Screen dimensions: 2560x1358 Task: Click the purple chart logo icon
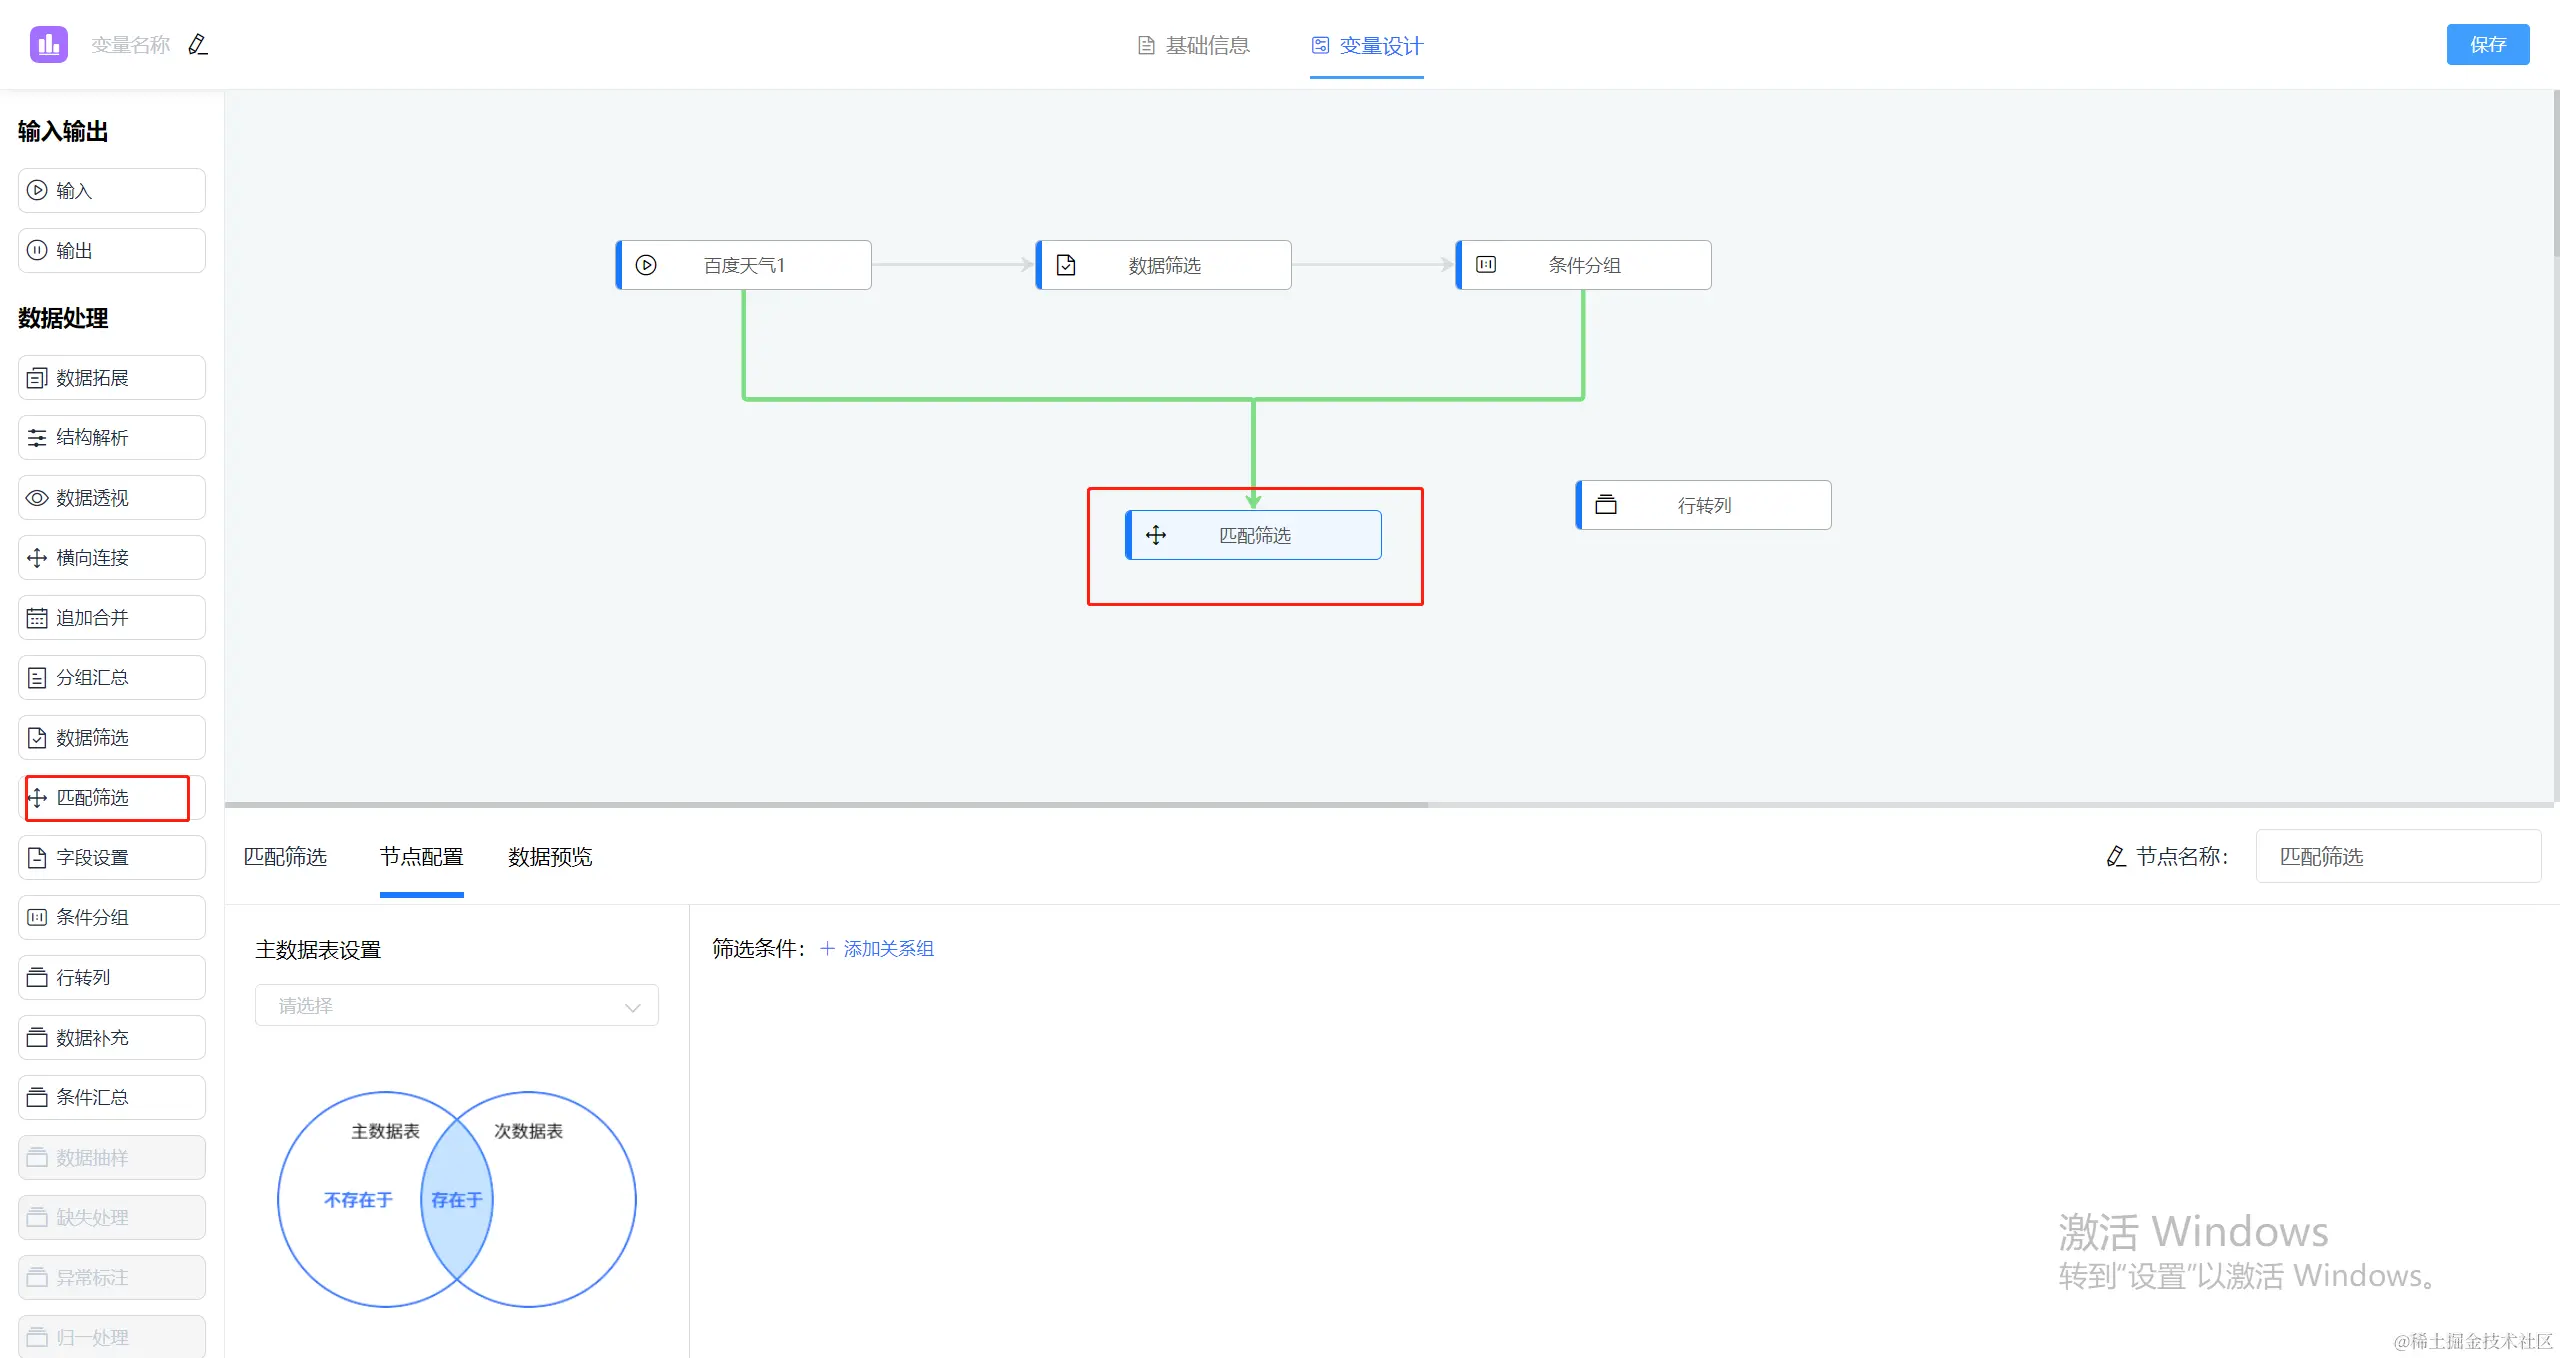[48, 45]
